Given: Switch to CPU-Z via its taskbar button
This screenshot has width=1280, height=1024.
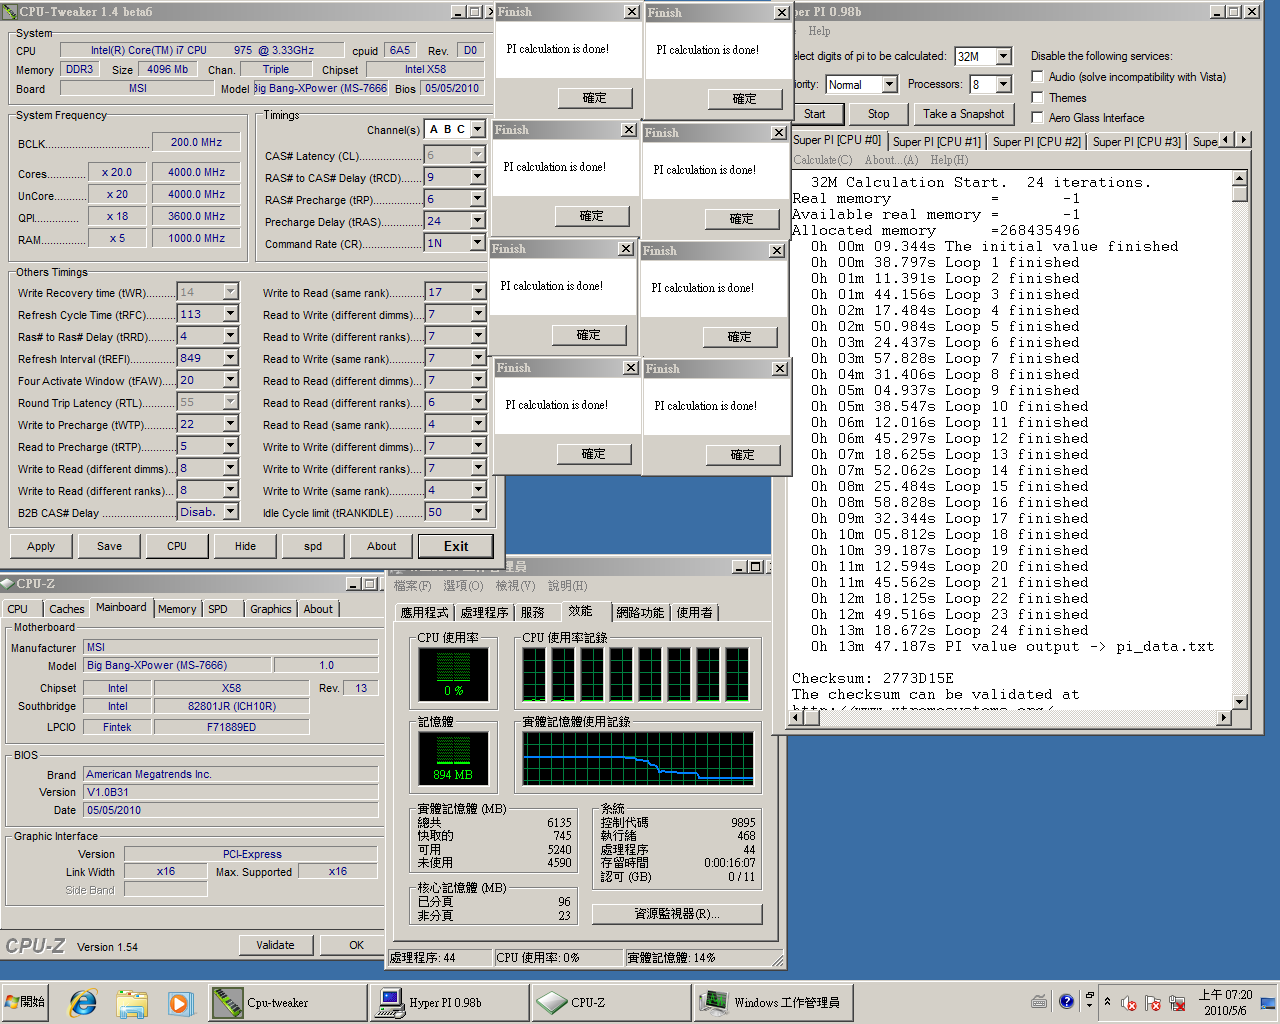Looking at the screenshot, I should pos(611,1002).
